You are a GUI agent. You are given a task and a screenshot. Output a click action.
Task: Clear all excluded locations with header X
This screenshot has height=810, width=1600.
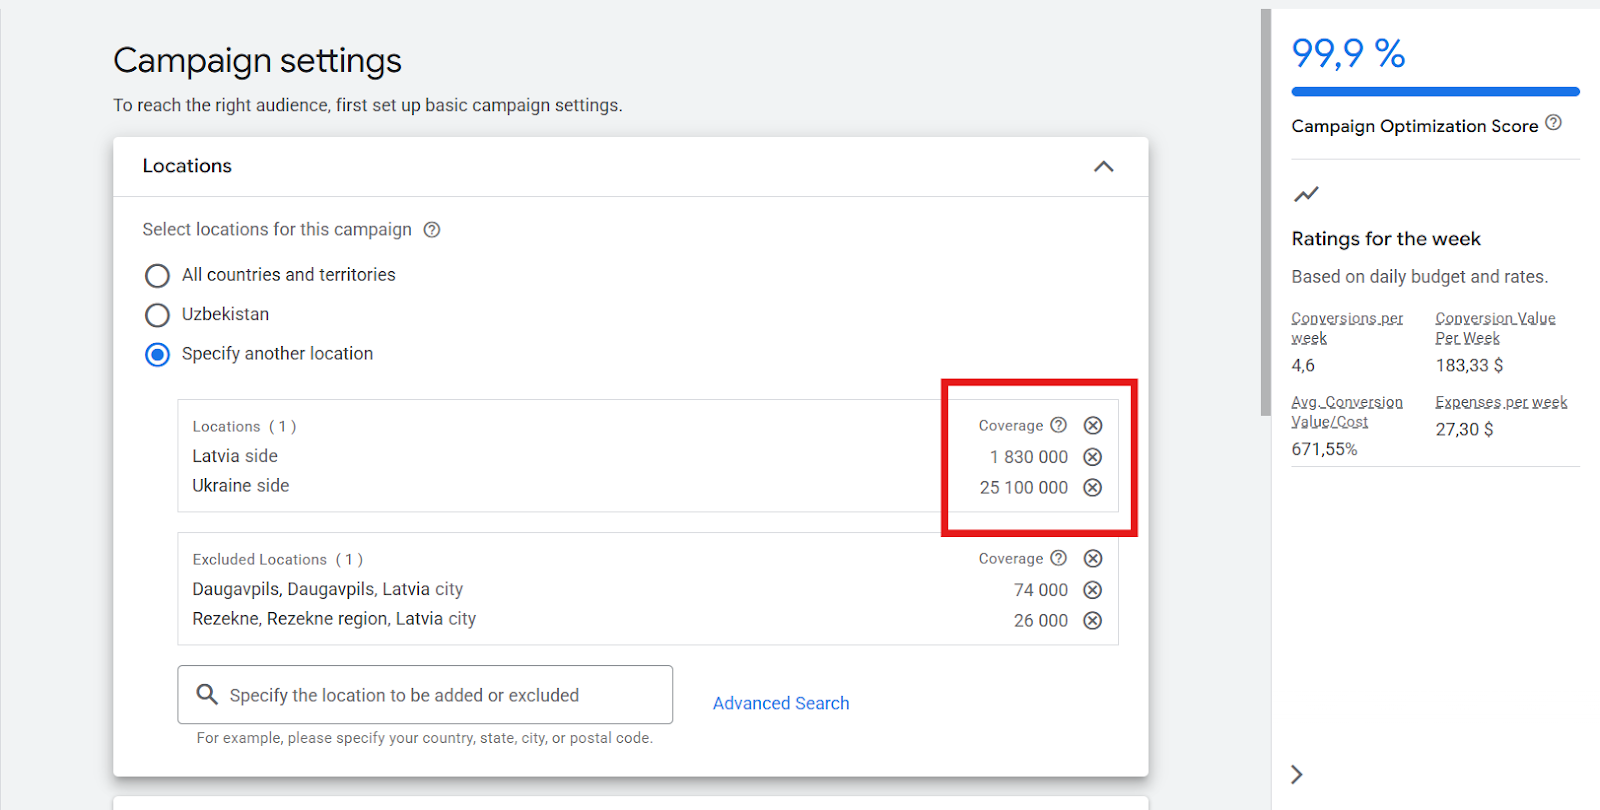(x=1093, y=559)
